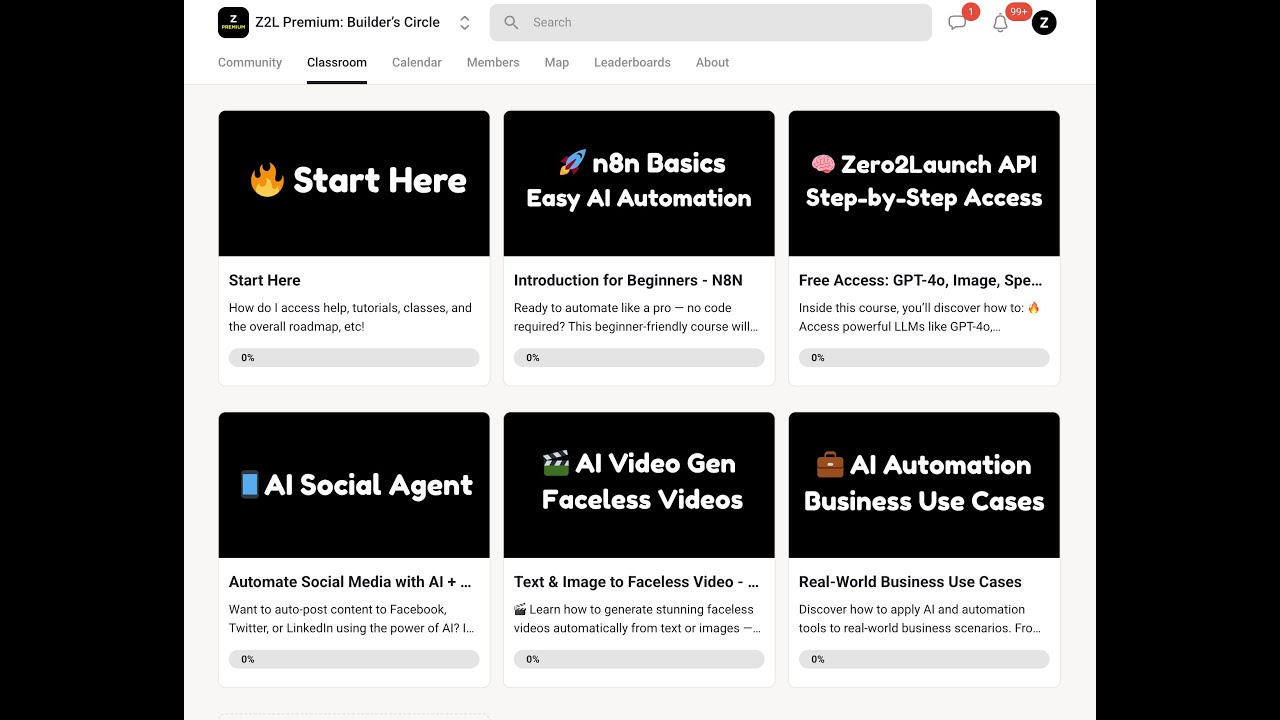Open the Z2L Premium group logo
Viewport: 1280px width, 720px height.
click(x=233, y=22)
